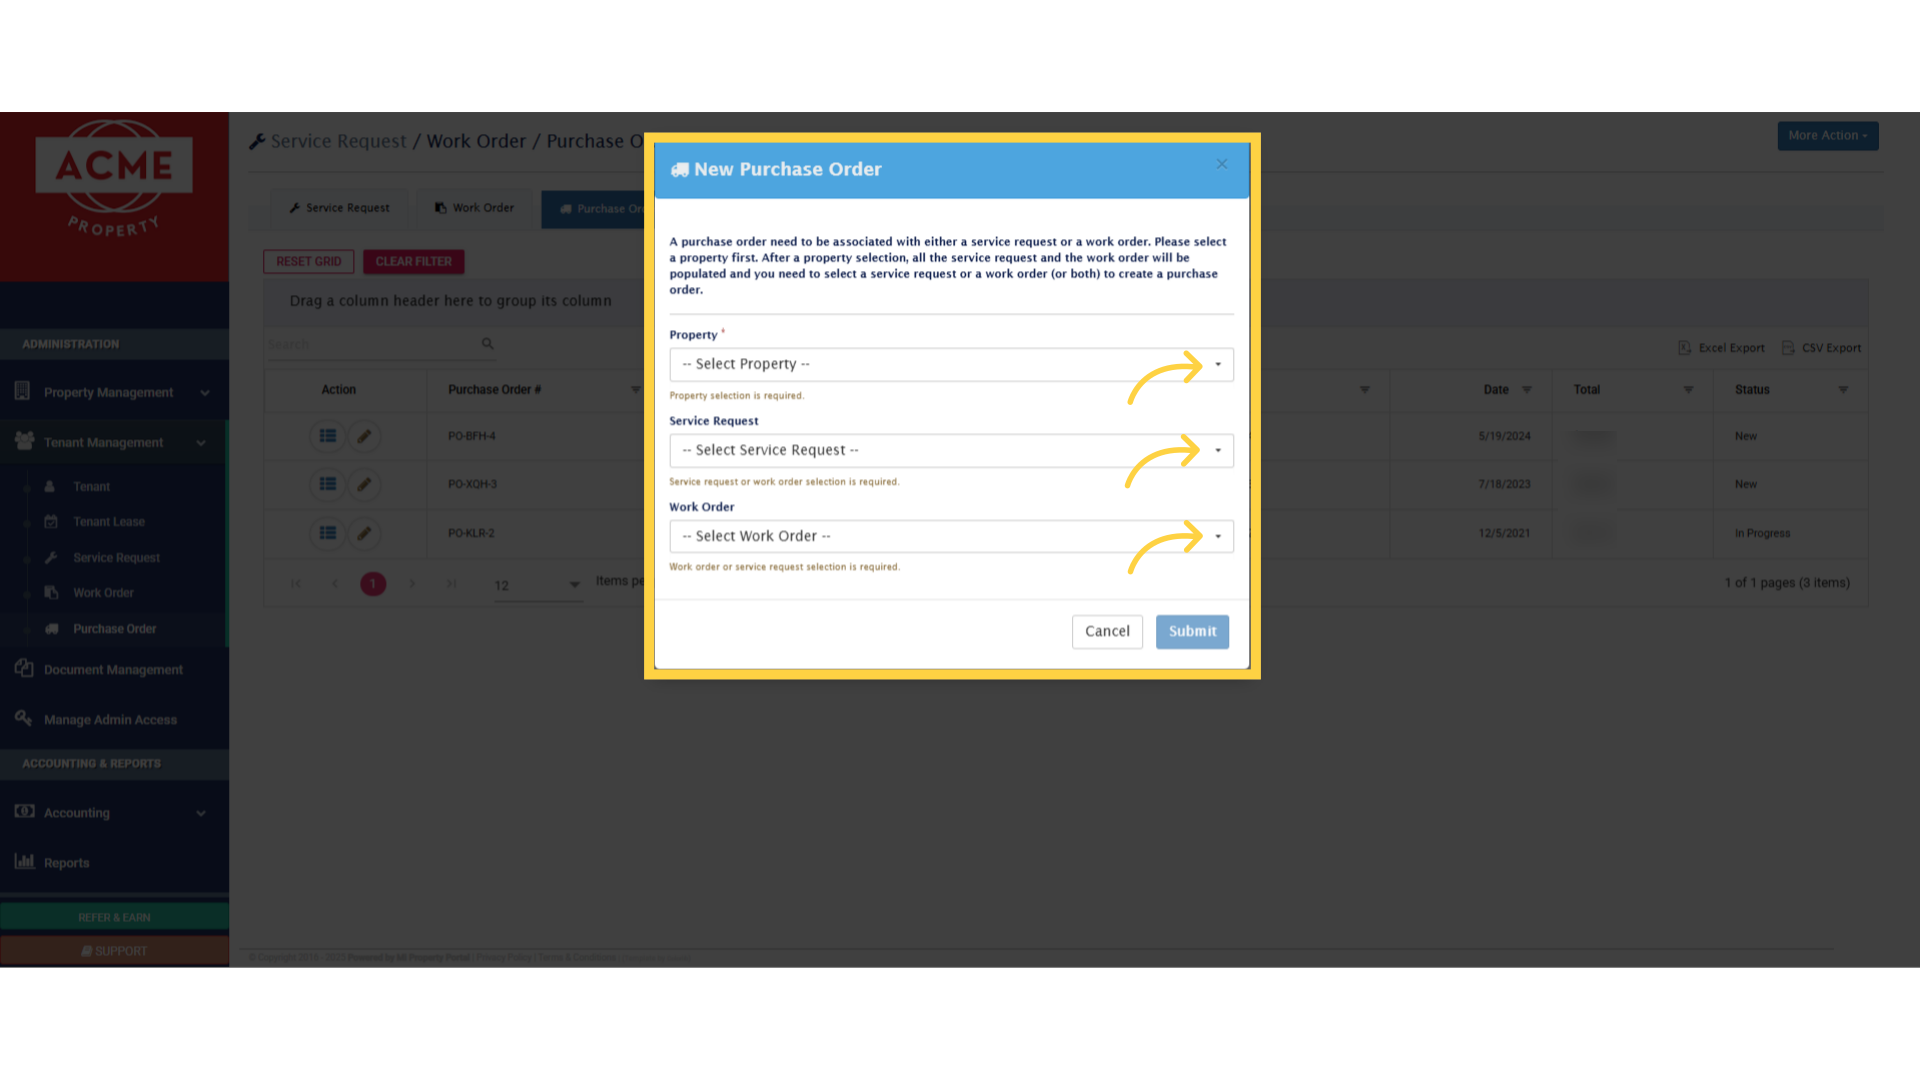The height and width of the screenshot is (1080, 1920).
Task: Switch to the Work Order tab
Action: [x=474, y=207]
